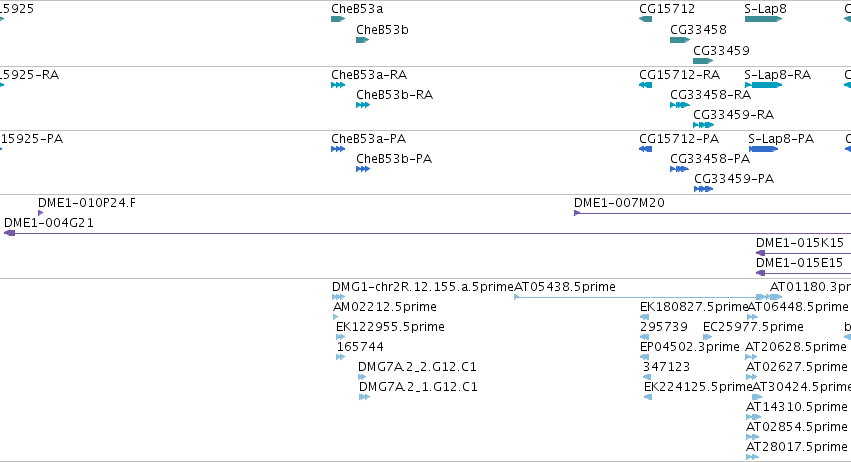The height and width of the screenshot is (462, 851).
Task: Click the DME1-015E15 clone arrowhead
Action: [x=760, y=273]
